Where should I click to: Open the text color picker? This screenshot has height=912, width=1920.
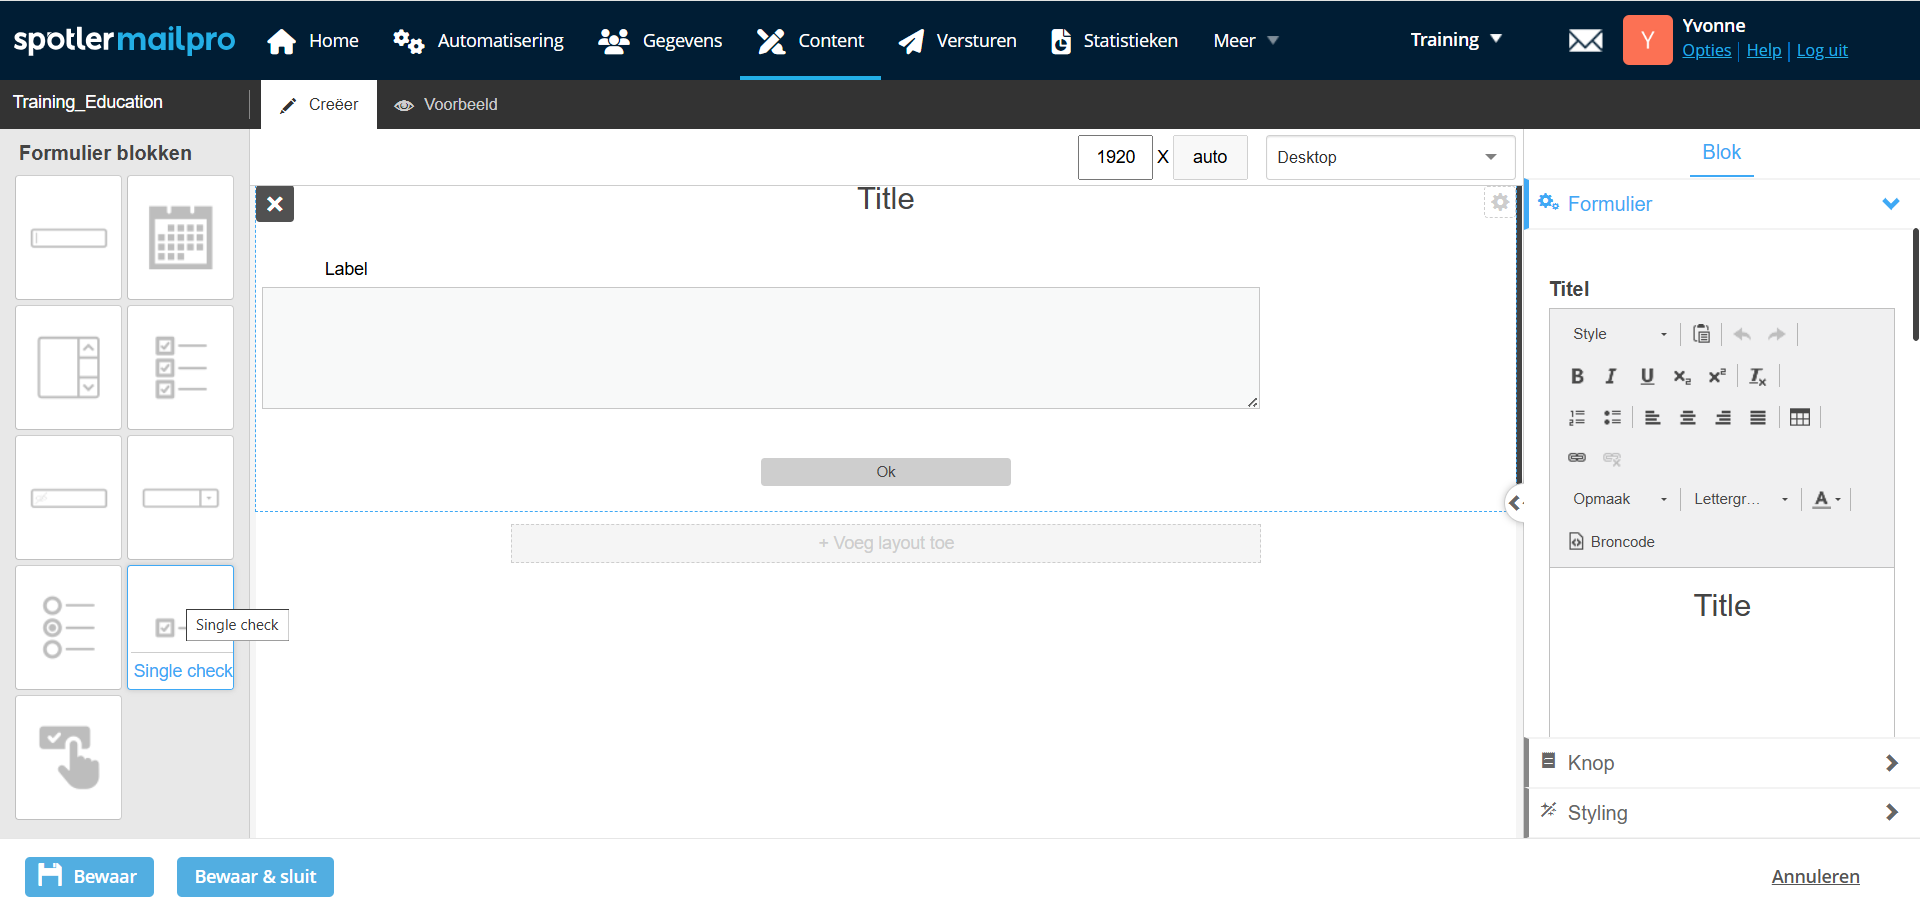tap(1826, 499)
